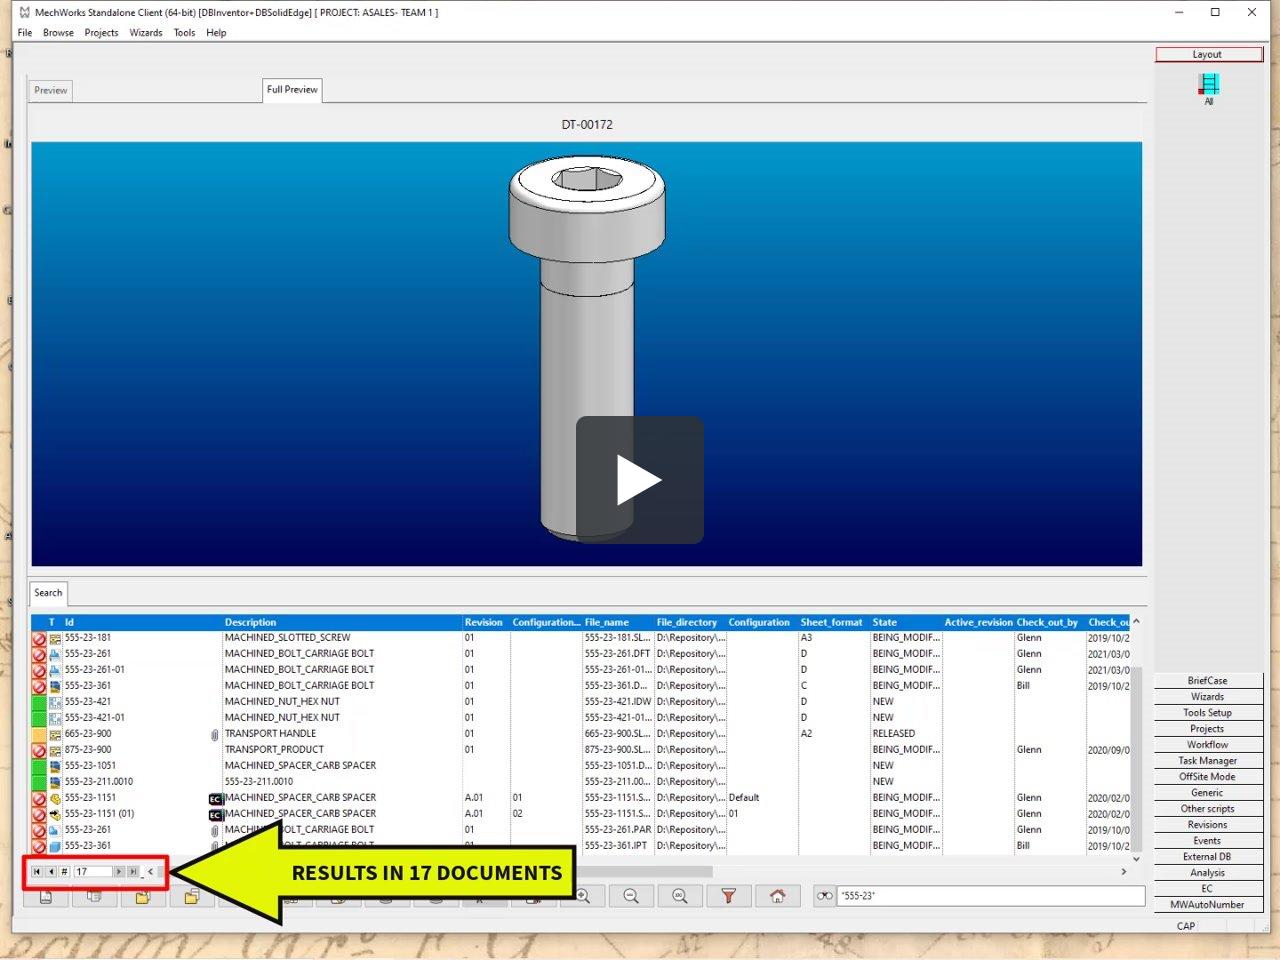Enable OffSite Mode in the right sidebar
The width and height of the screenshot is (1280, 960).
pyautogui.click(x=1207, y=776)
